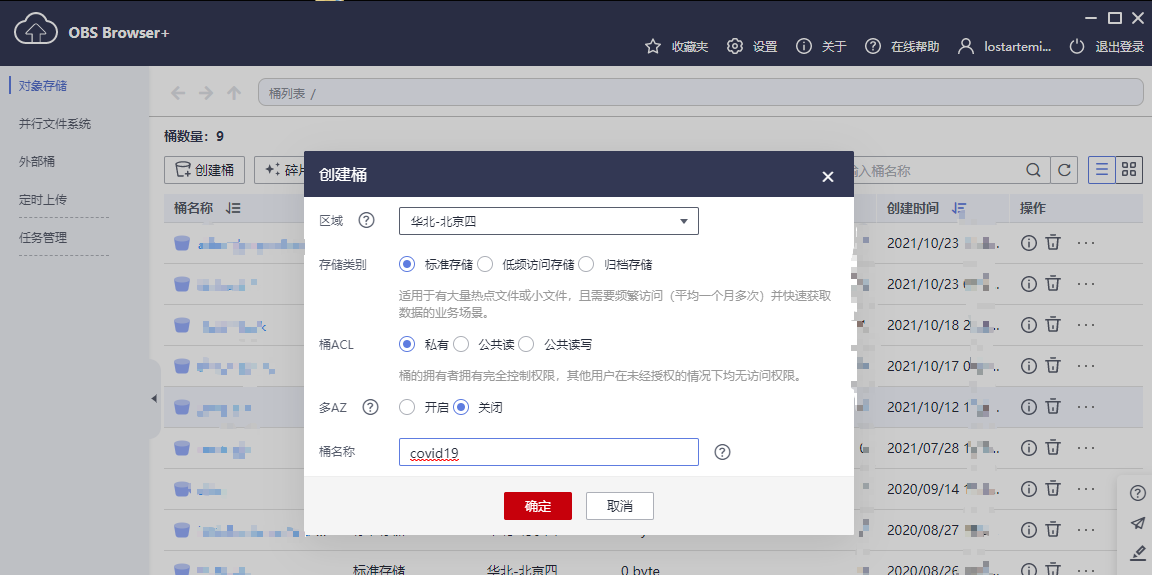The height and width of the screenshot is (575, 1152).
Task: Open more options for 2021/10/18 bucket row
Action: tap(1086, 324)
